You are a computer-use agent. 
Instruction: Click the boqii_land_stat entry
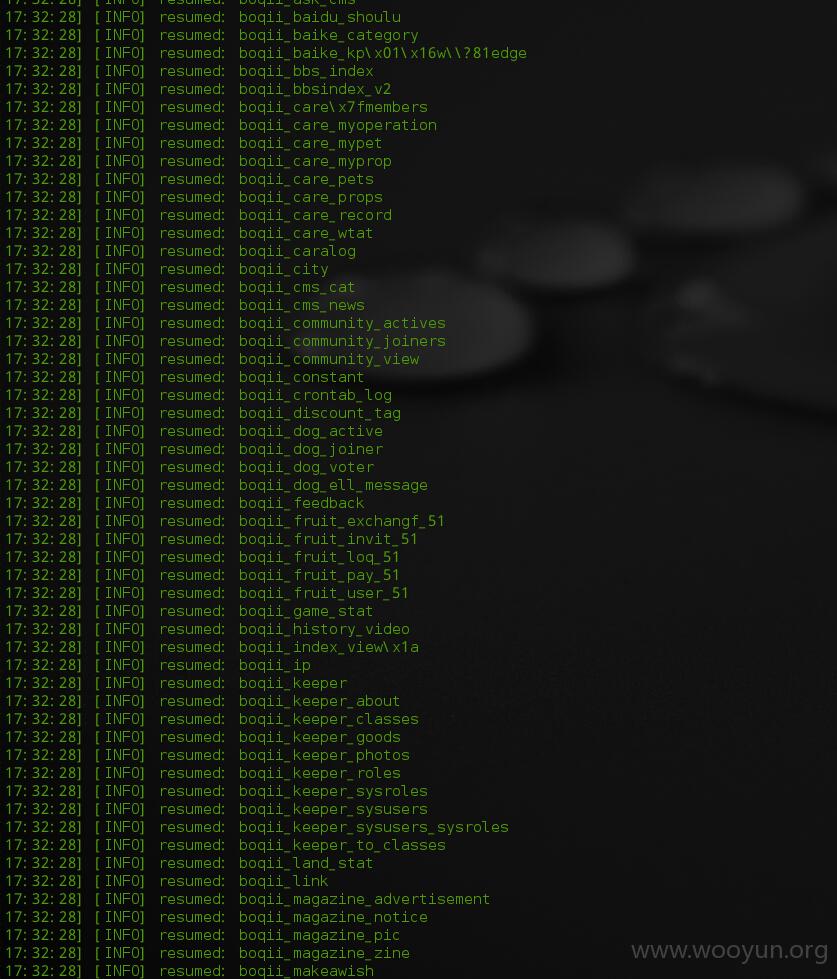coord(306,863)
